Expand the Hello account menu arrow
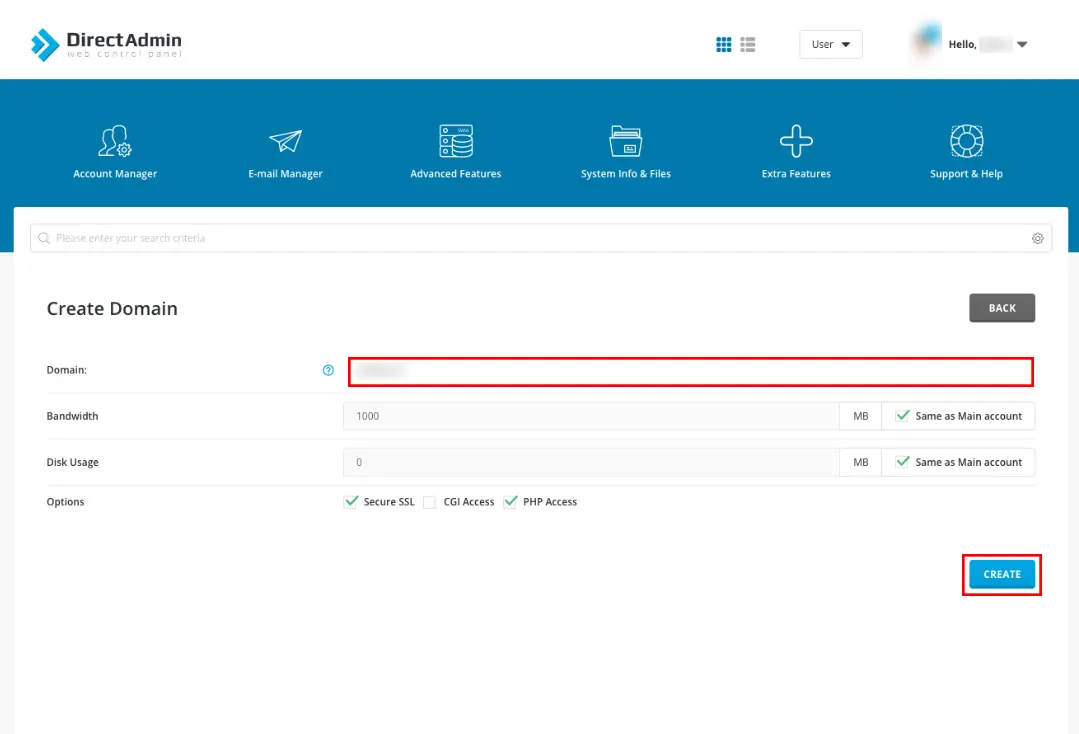This screenshot has width=1079, height=734. pyautogui.click(x=1022, y=45)
